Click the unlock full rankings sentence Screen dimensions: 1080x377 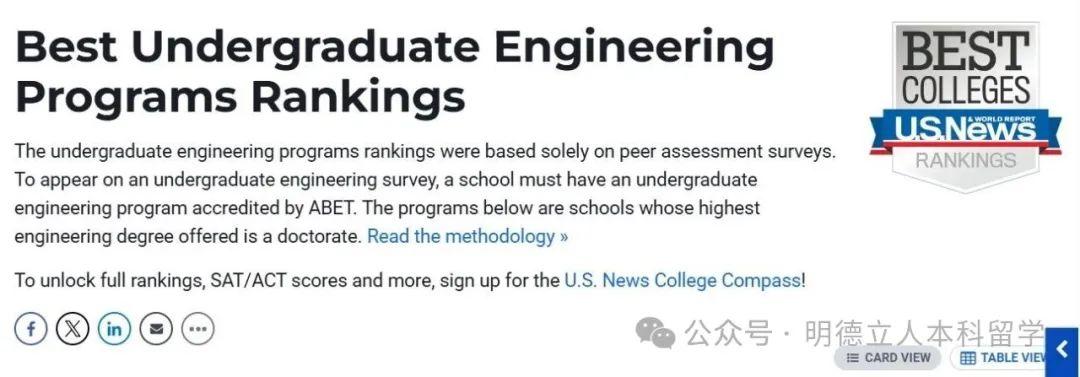coord(410,281)
